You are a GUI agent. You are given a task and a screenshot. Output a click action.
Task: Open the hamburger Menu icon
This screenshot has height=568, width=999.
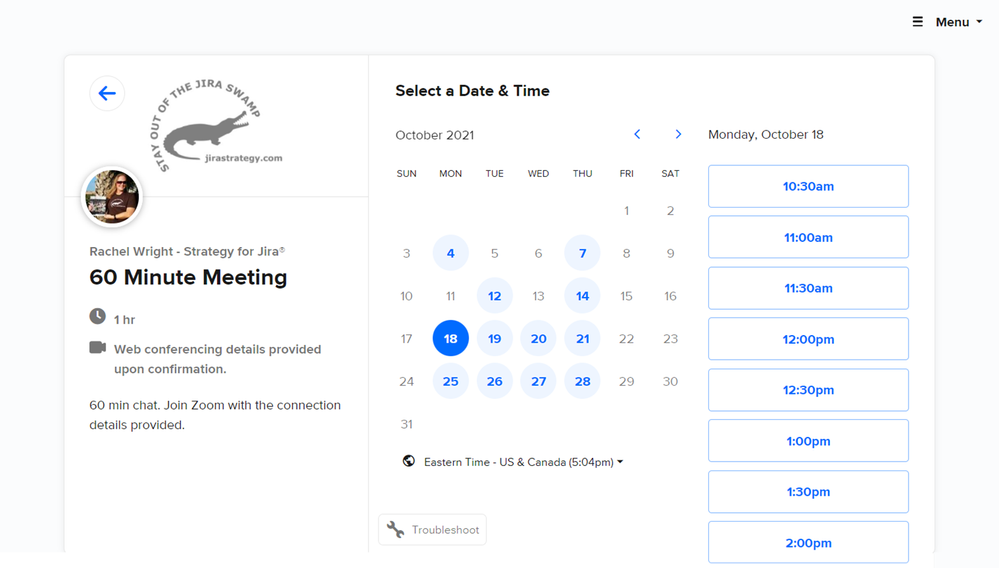pyautogui.click(x=917, y=22)
